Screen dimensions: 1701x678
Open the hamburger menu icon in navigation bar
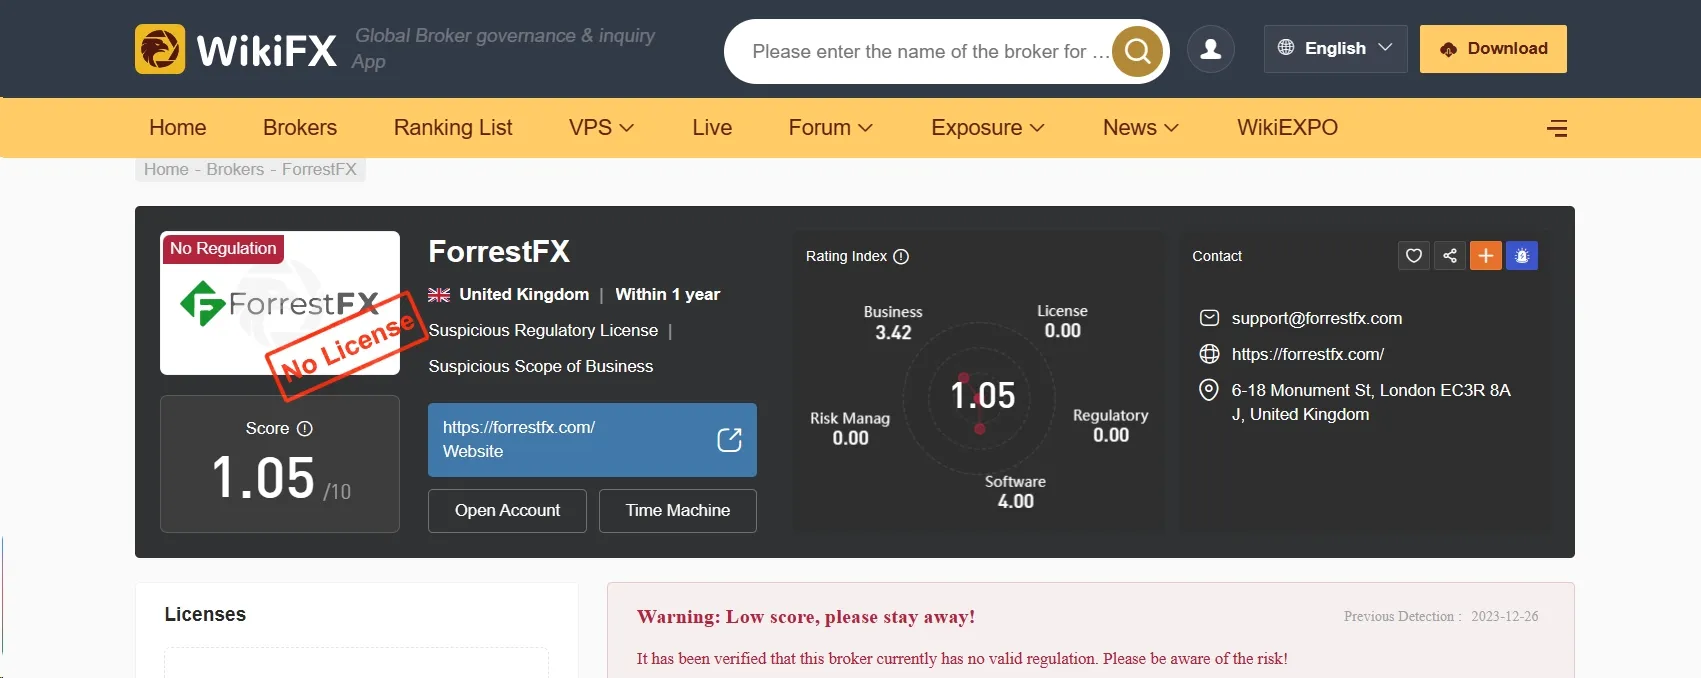pos(1557,128)
